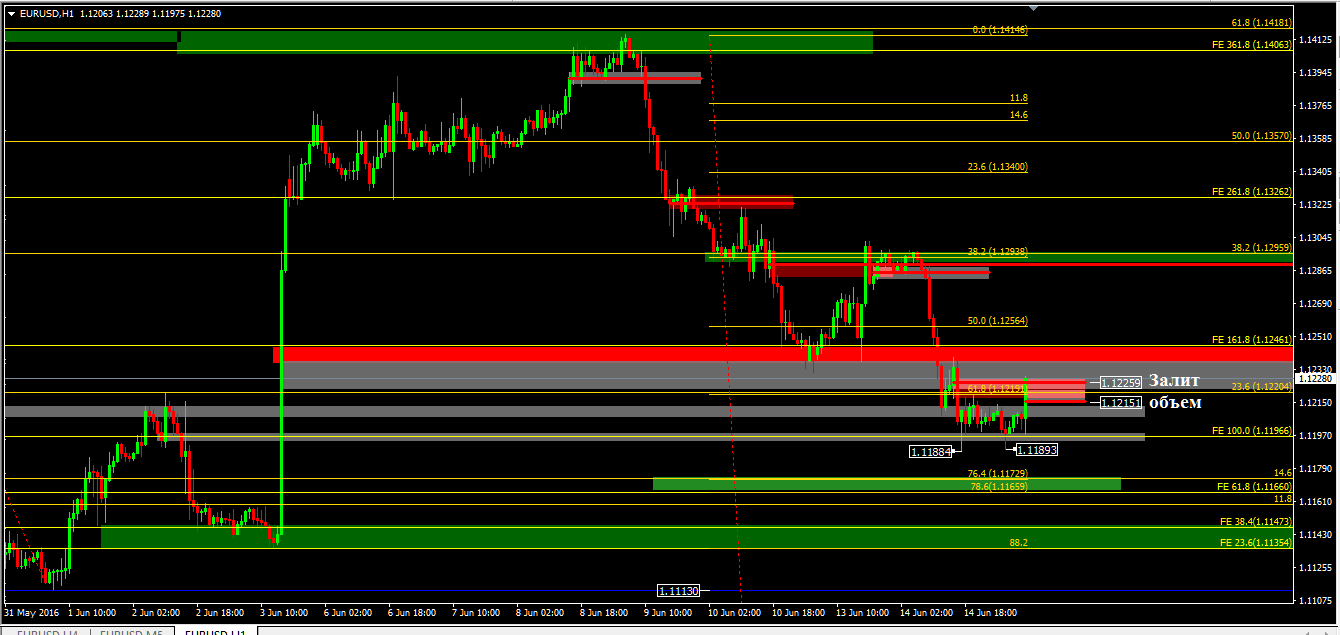
Task: Click the small arrow icon before EURUSD,H1 title
Action: (11, 14)
